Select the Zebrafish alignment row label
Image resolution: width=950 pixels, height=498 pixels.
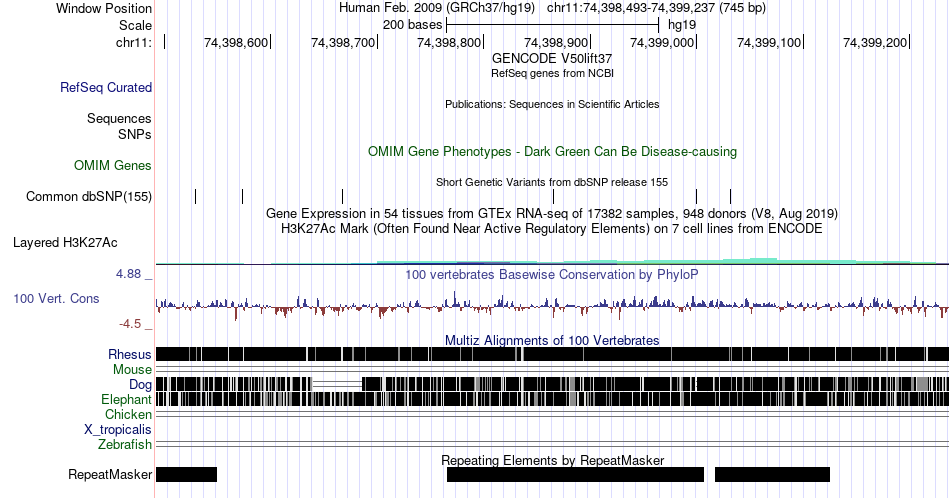point(125,444)
